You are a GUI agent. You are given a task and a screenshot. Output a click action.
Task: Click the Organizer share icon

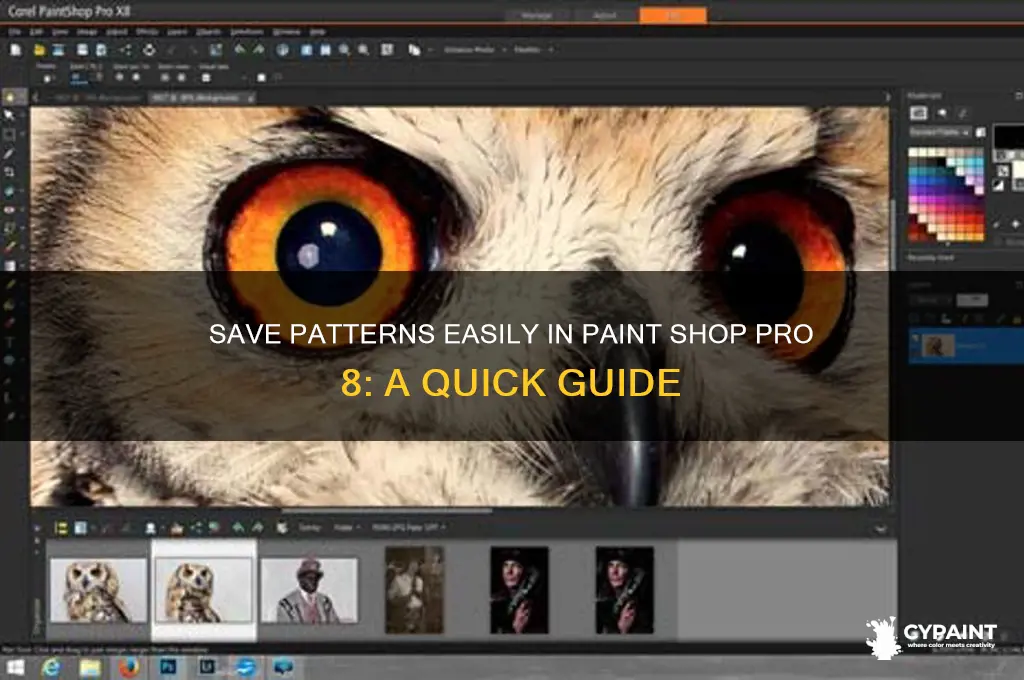coord(197,527)
